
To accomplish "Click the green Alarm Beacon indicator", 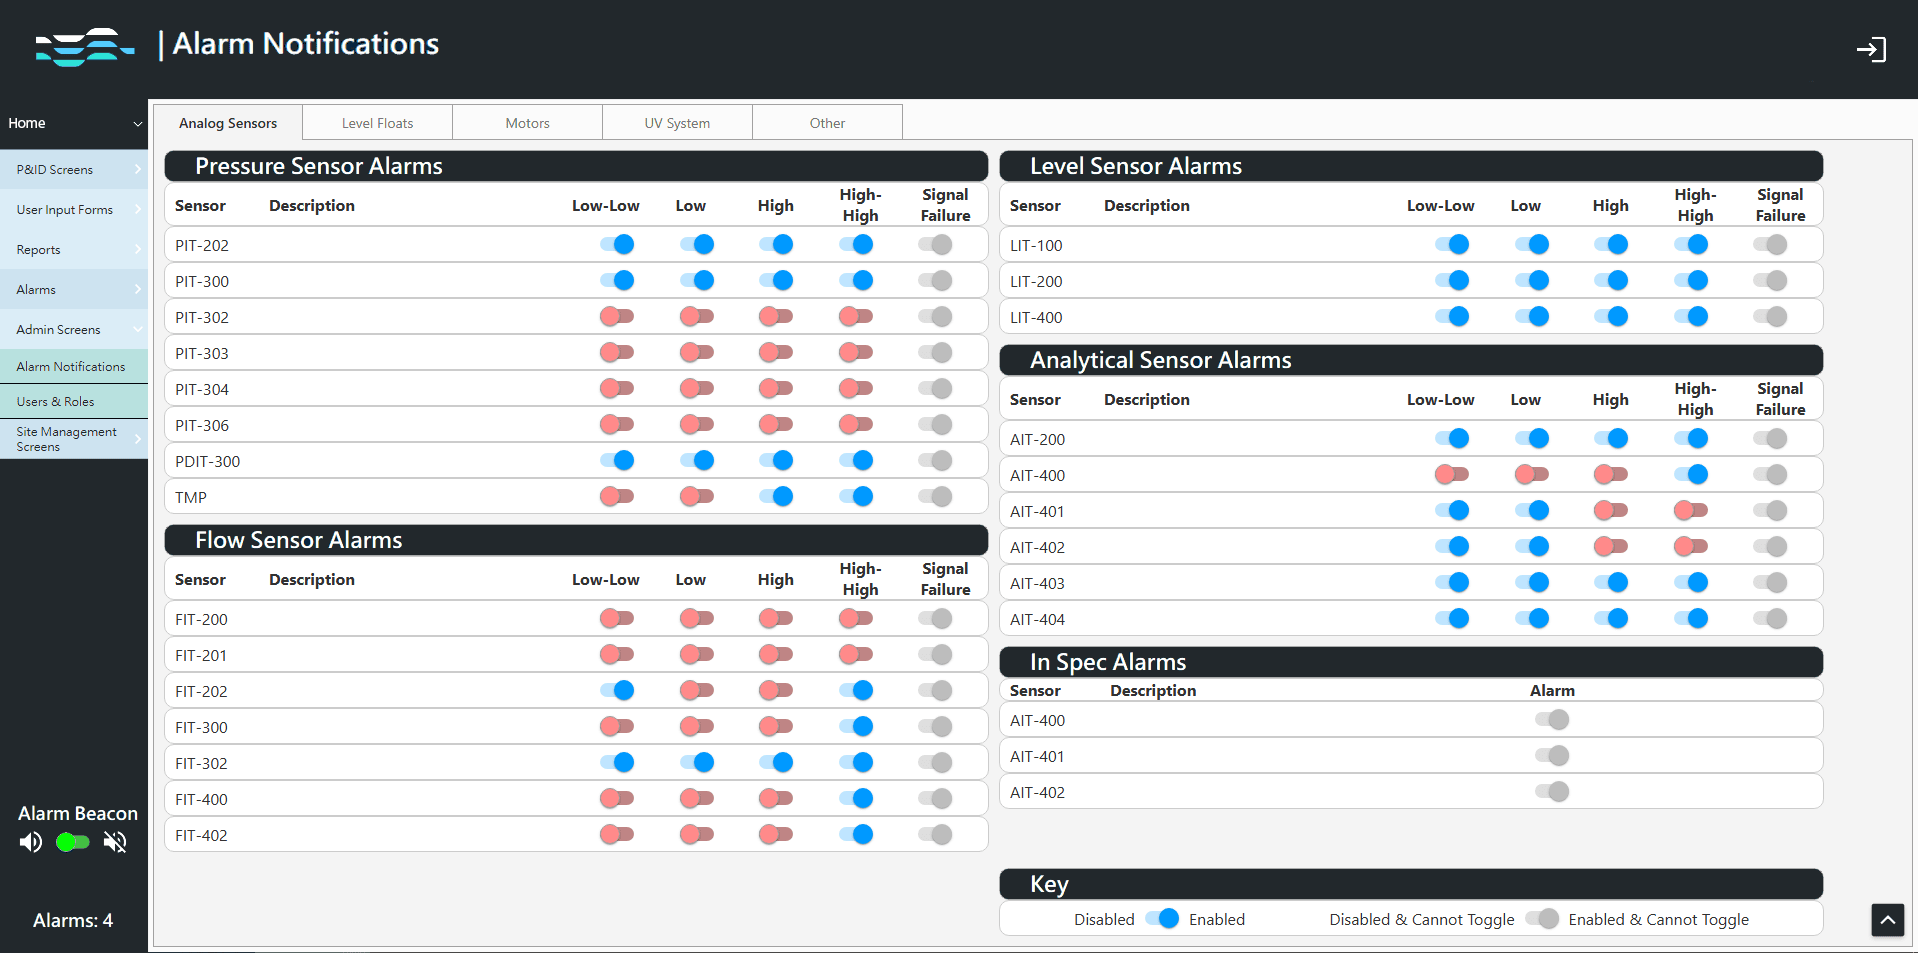I will pos(71,842).
